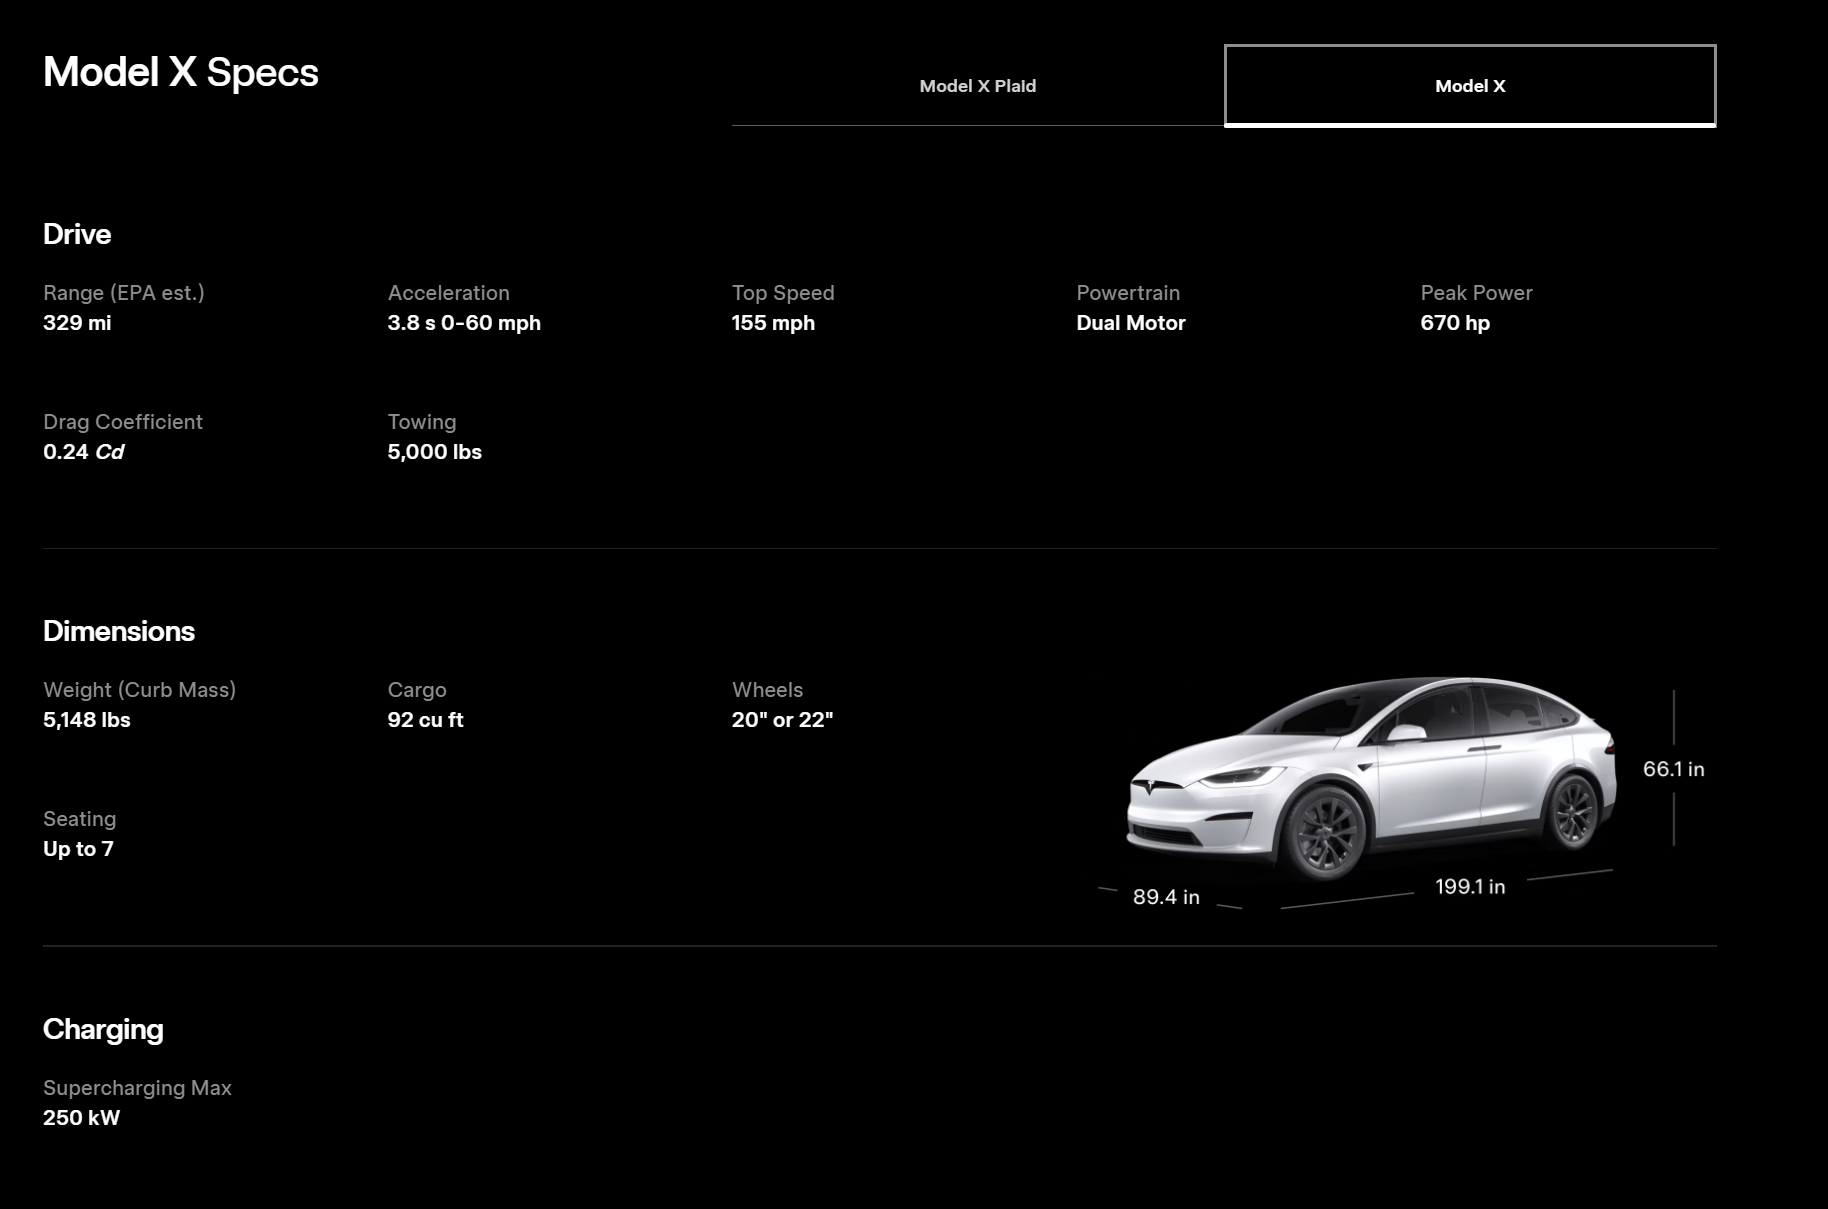Screen dimensions: 1828x1209
Task: Click the 20" or 22" wheels value
Action: point(783,720)
